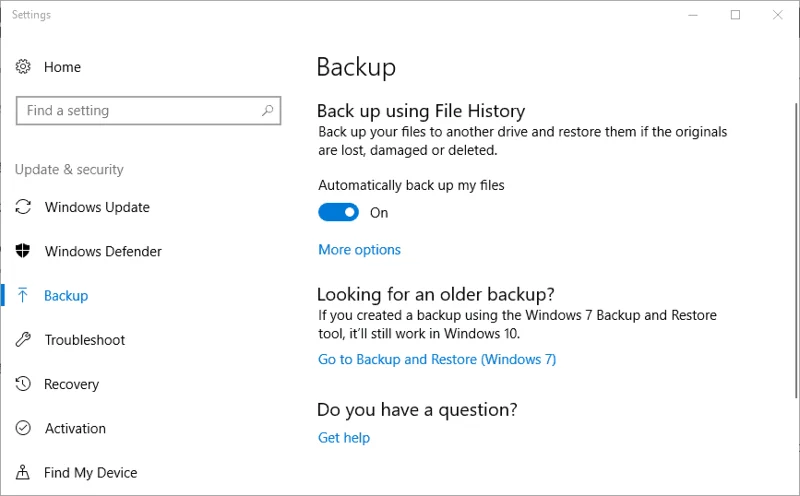Click the Recovery clock icon

[x=23, y=384]
